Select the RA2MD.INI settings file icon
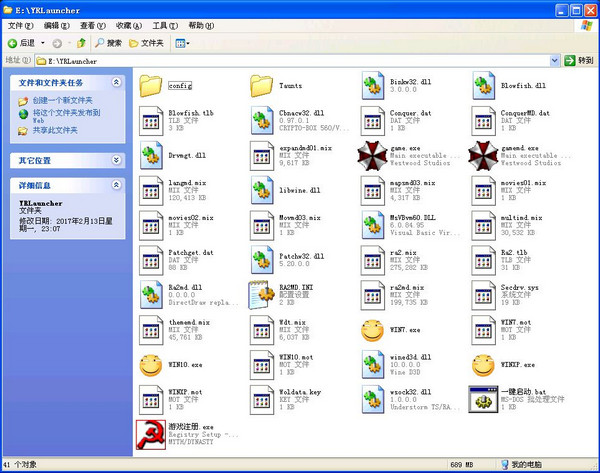Viewport: 600px width, 473px height. click(261, 295)
